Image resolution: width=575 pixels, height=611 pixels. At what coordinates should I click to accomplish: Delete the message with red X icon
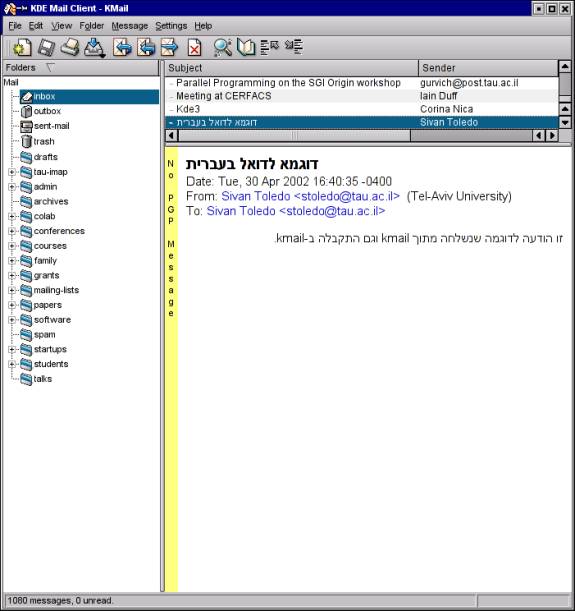pyautogui.click(x=194, y=48)
